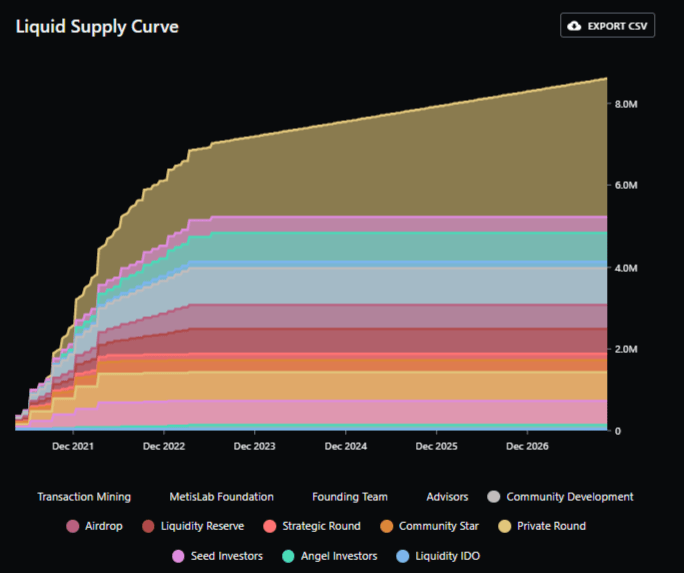The height and width of the screenshot is (573, 684).
Task: Click the Seed Investors pink dot
Action: click(178, 556)
